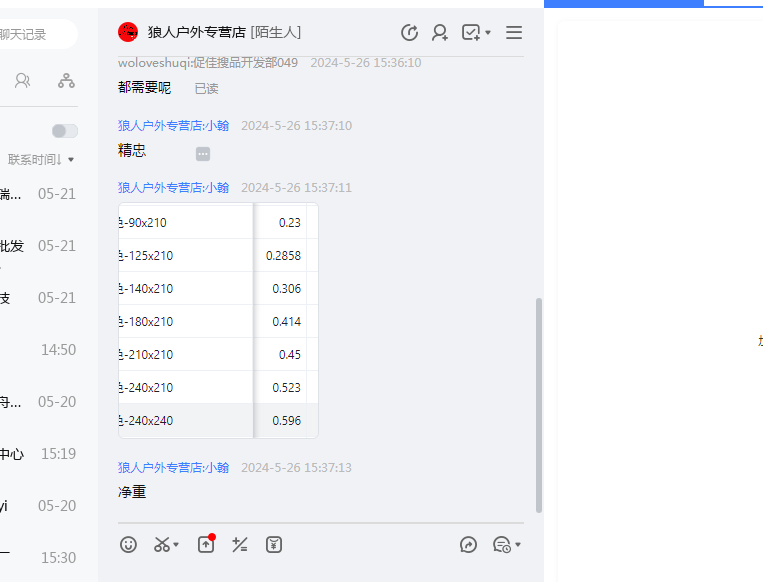This screenshot has width=763, height=582.
Task: Click the quick reply clock bubble icon
Action: click(x=502, y=545)
